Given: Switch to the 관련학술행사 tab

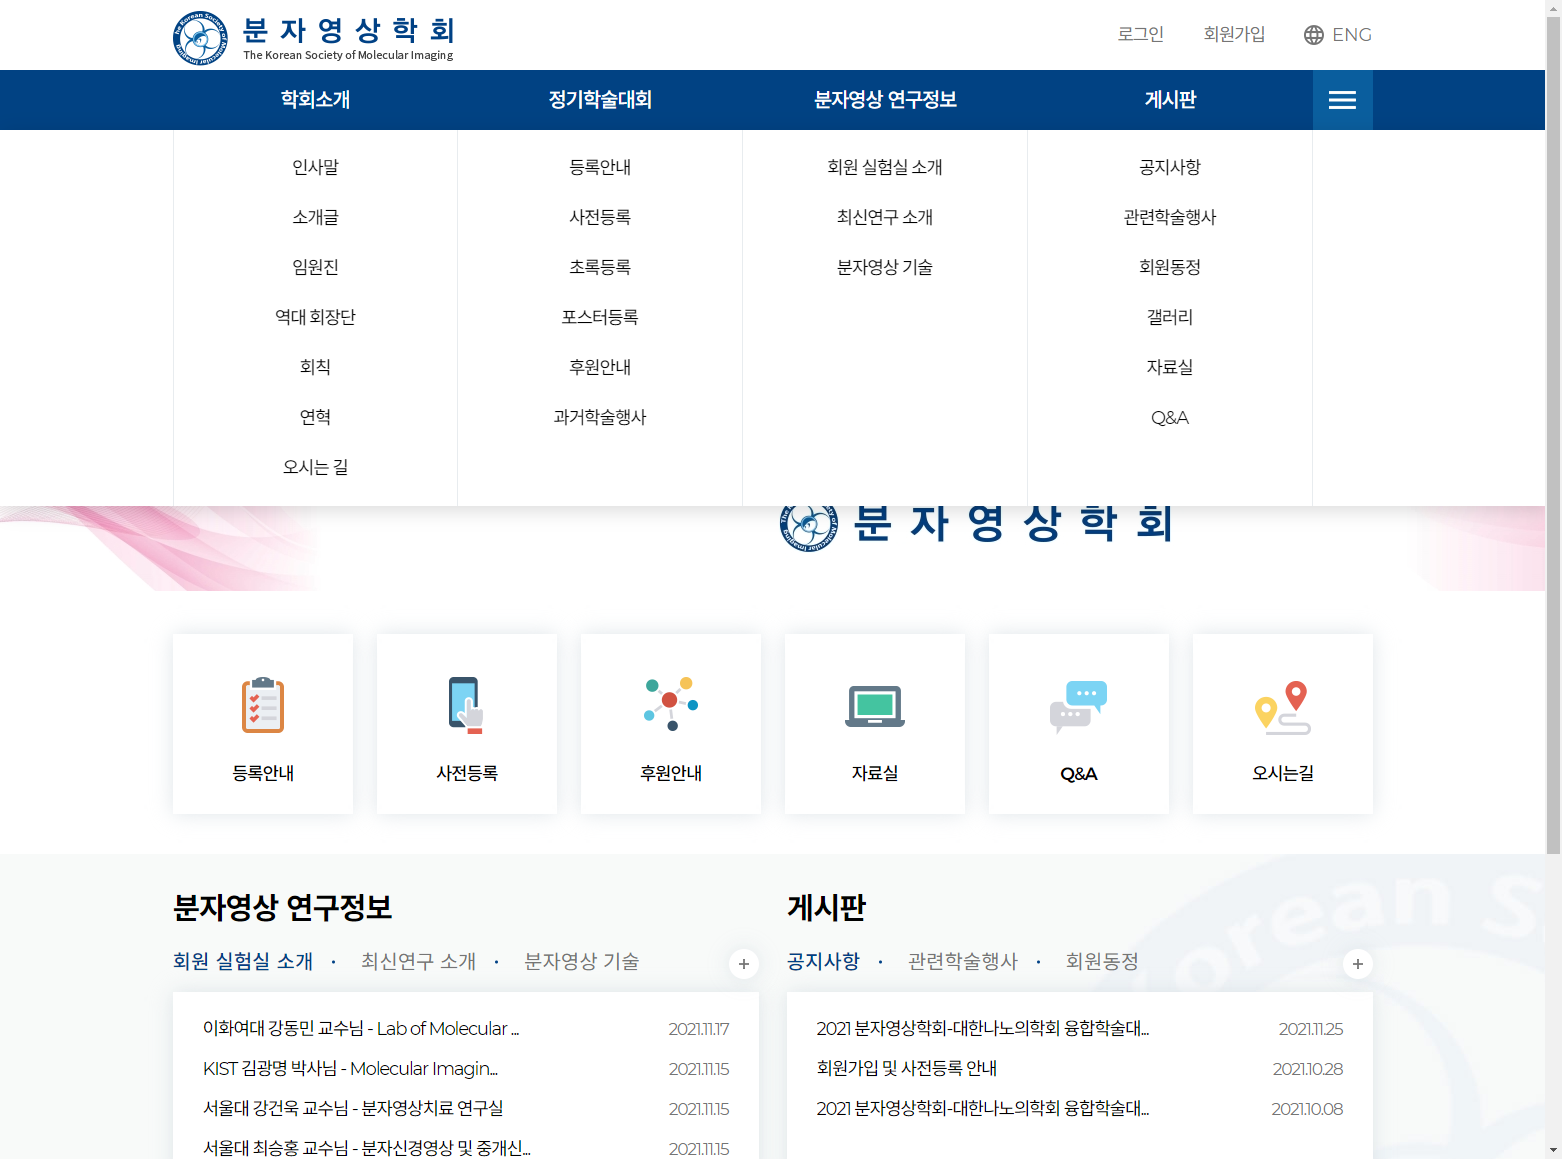Looking at the screenshot, I should tap(962, 961).
